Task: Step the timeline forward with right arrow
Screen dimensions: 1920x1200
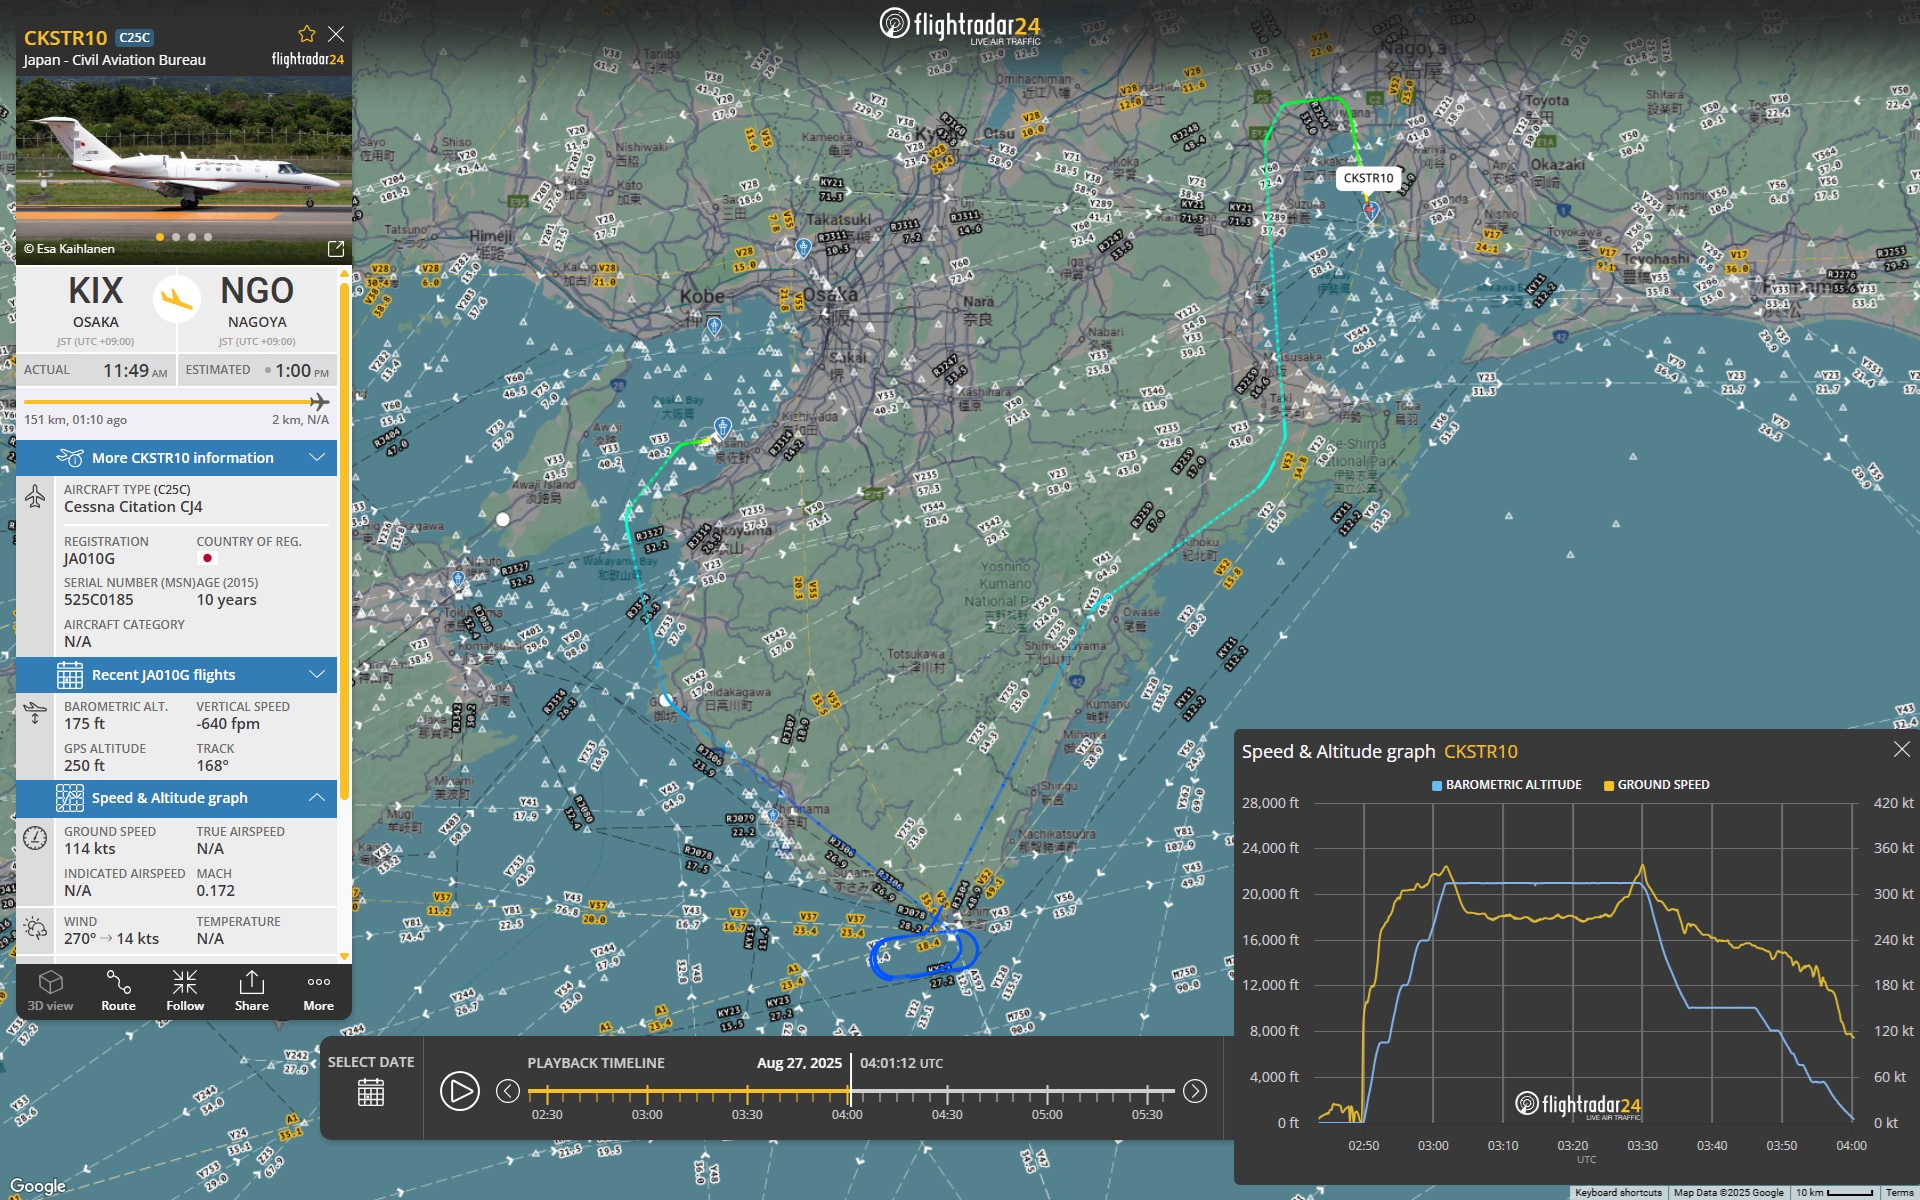Action: (x=1195, y=1091)
